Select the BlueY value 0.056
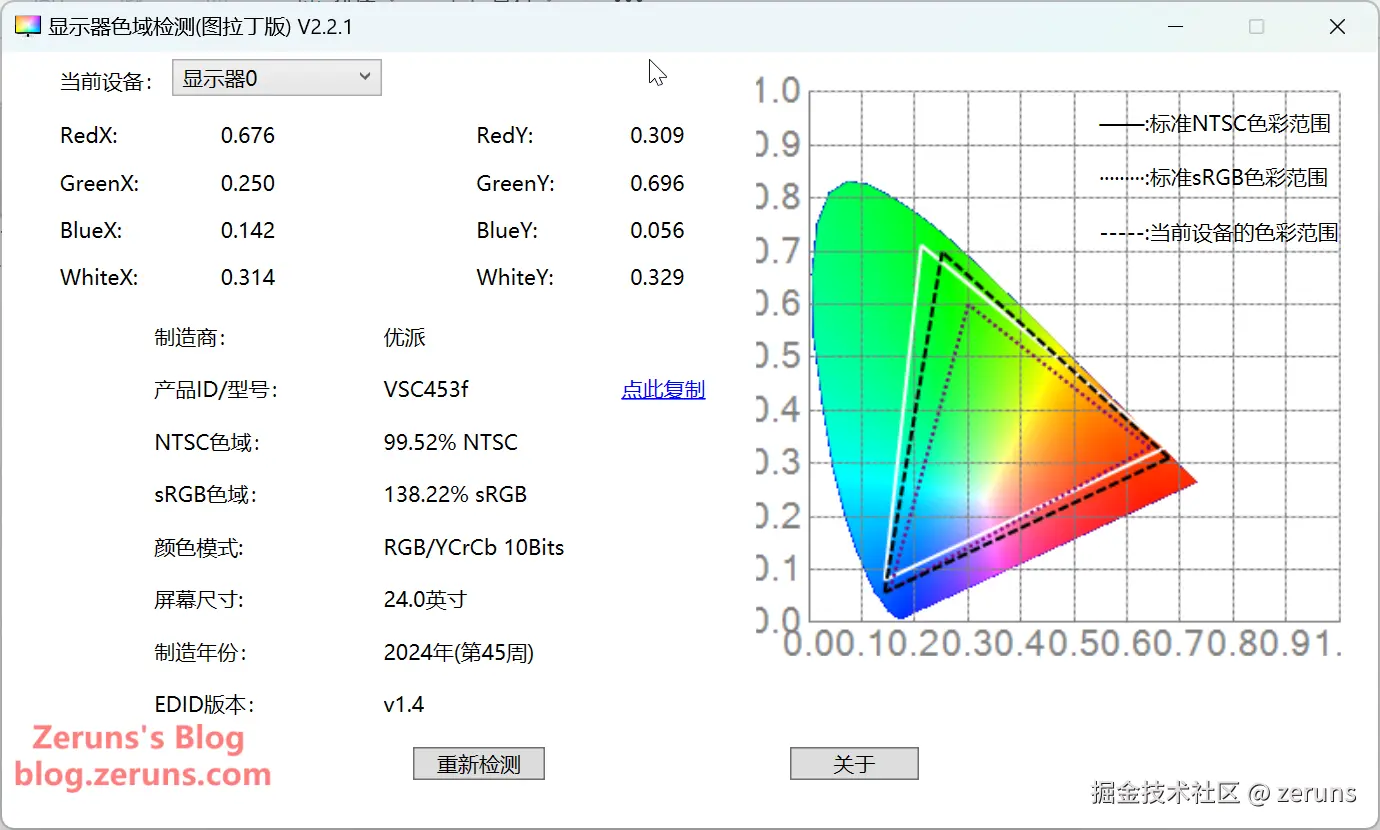 click(x=657, y=230)
